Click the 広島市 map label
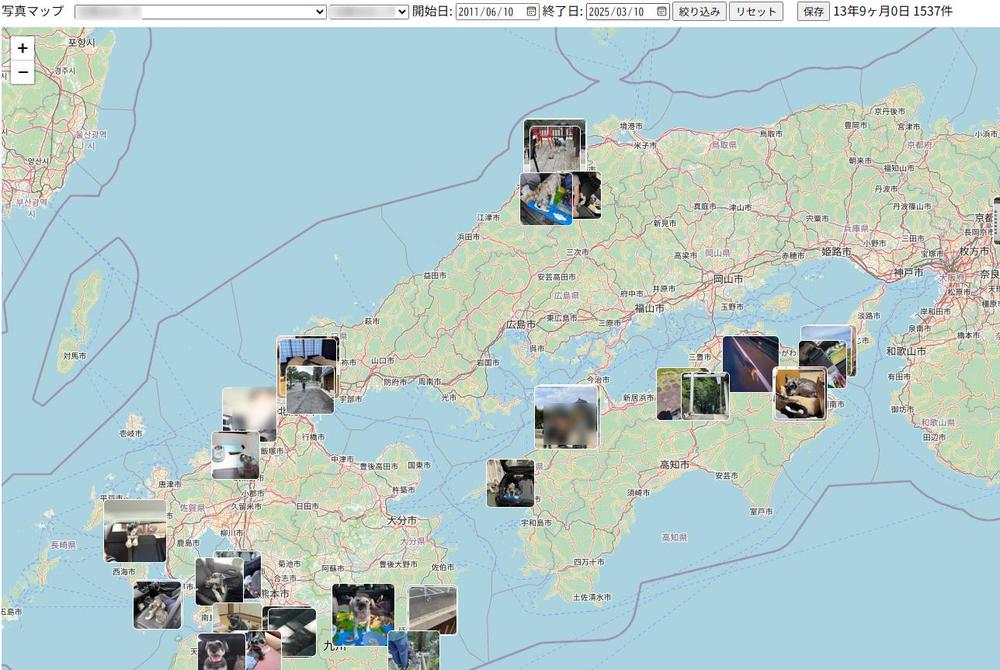 click(x=521, y=324)
